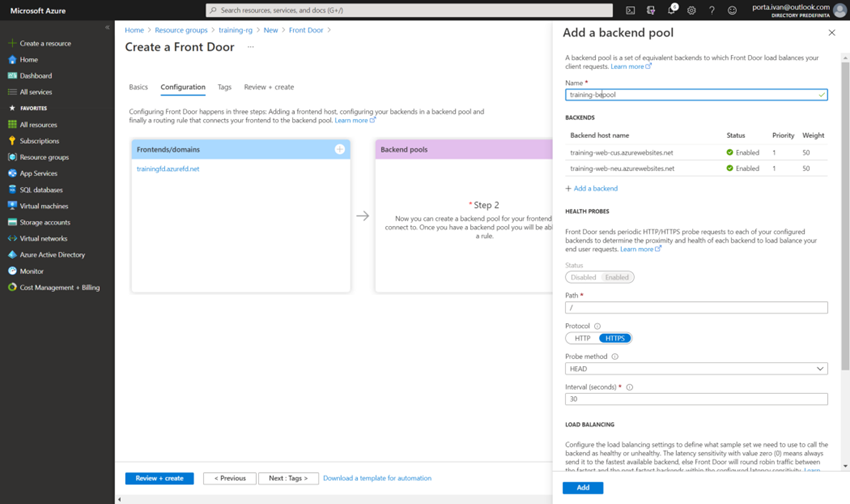
Task: Open trainingfd.azurefd.net frontend link
Action: 168,169
